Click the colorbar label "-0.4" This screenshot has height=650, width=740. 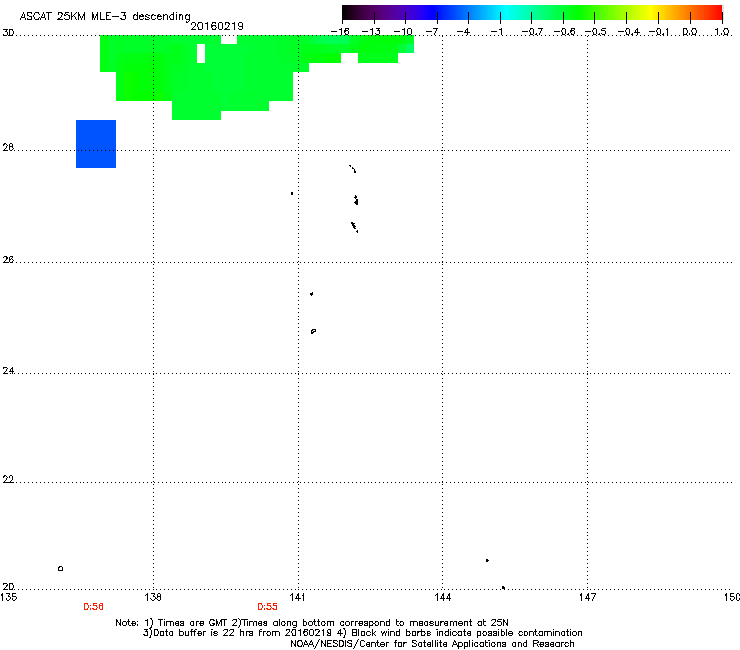click(629, 32)
